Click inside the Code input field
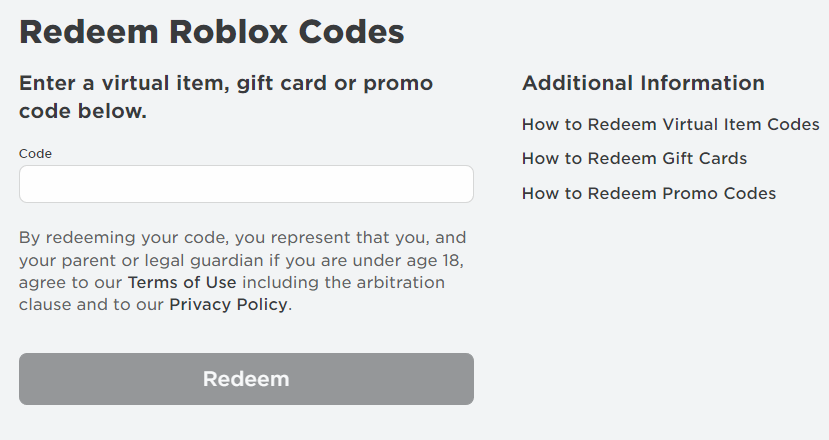This screenshot has height=440, width=829. coord(246,184)
